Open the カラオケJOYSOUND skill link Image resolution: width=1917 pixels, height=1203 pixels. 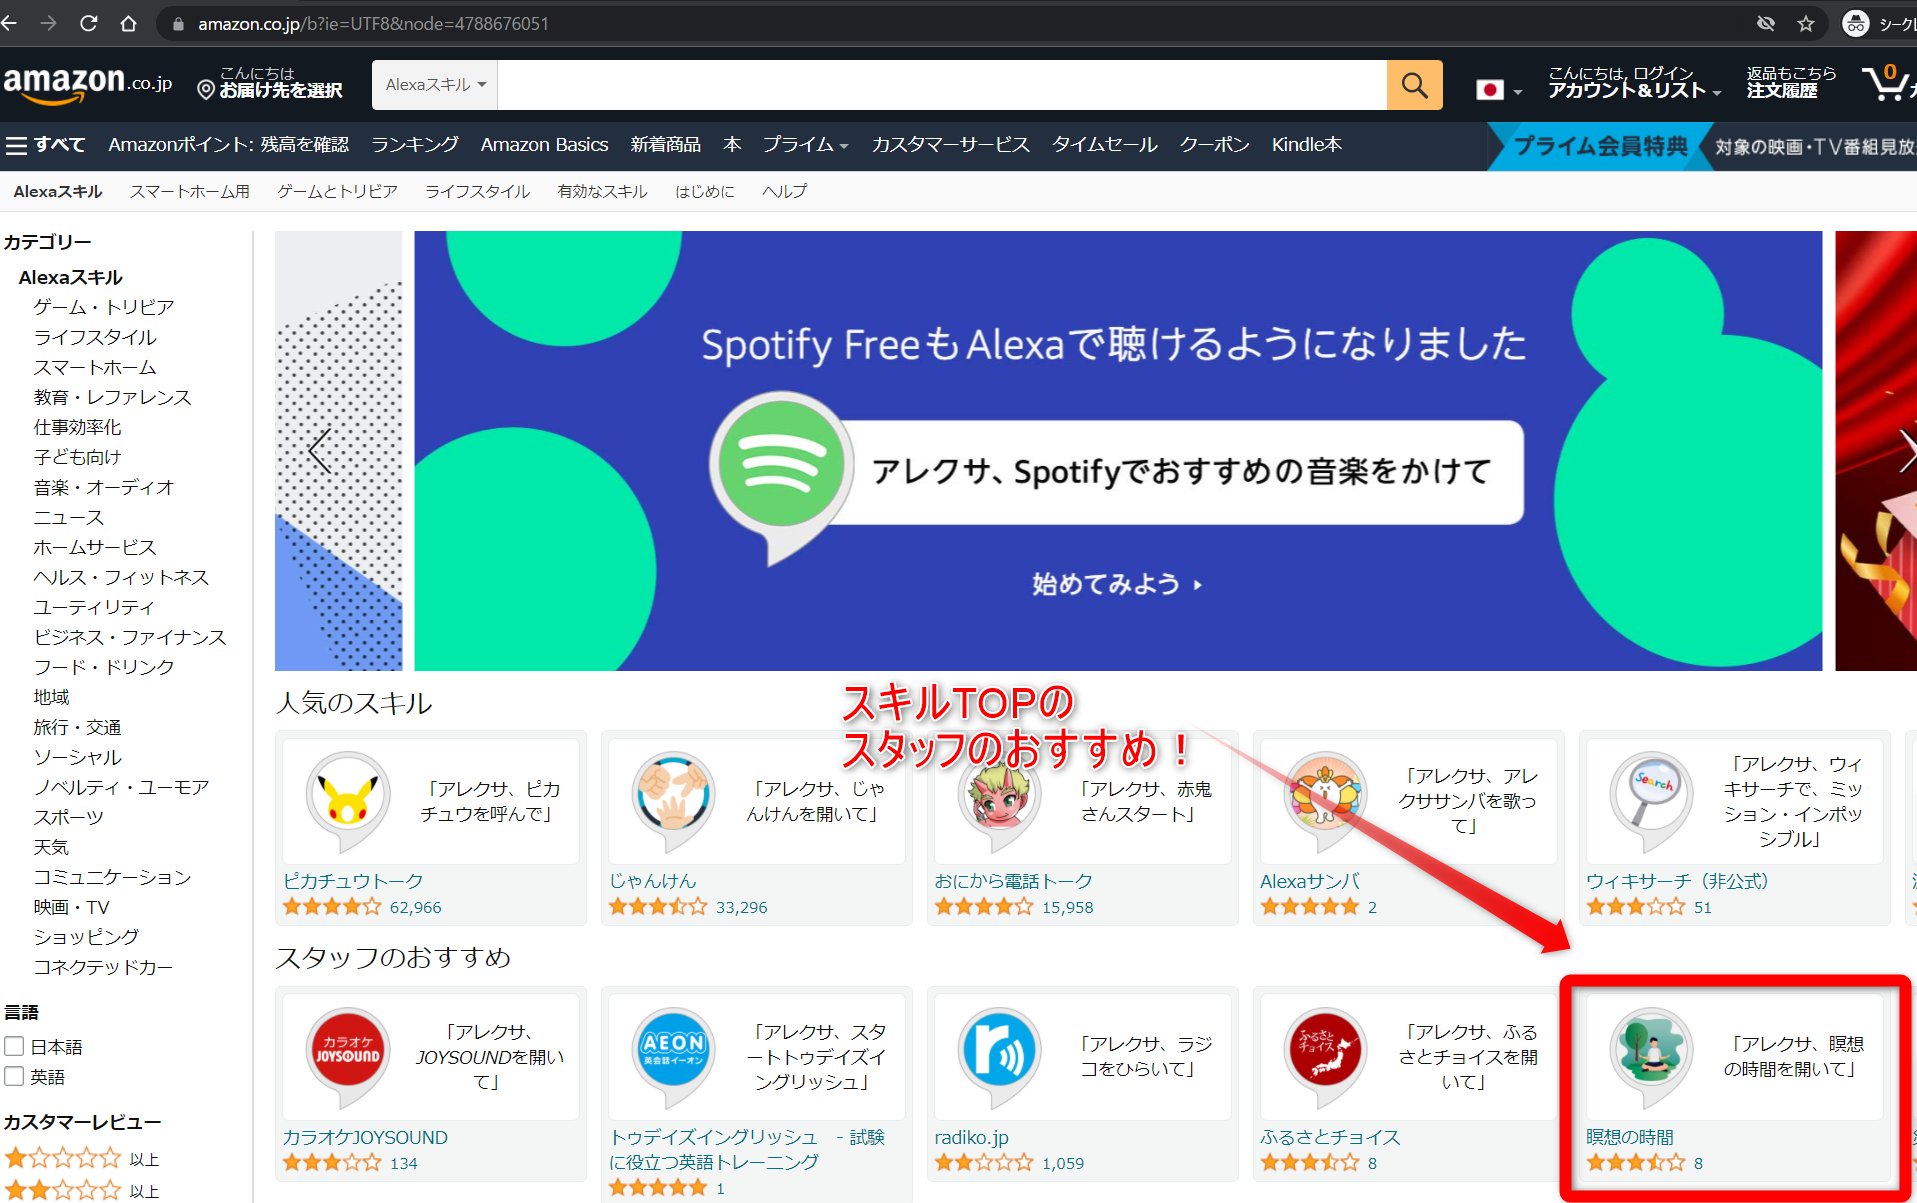click(365, 1137)
